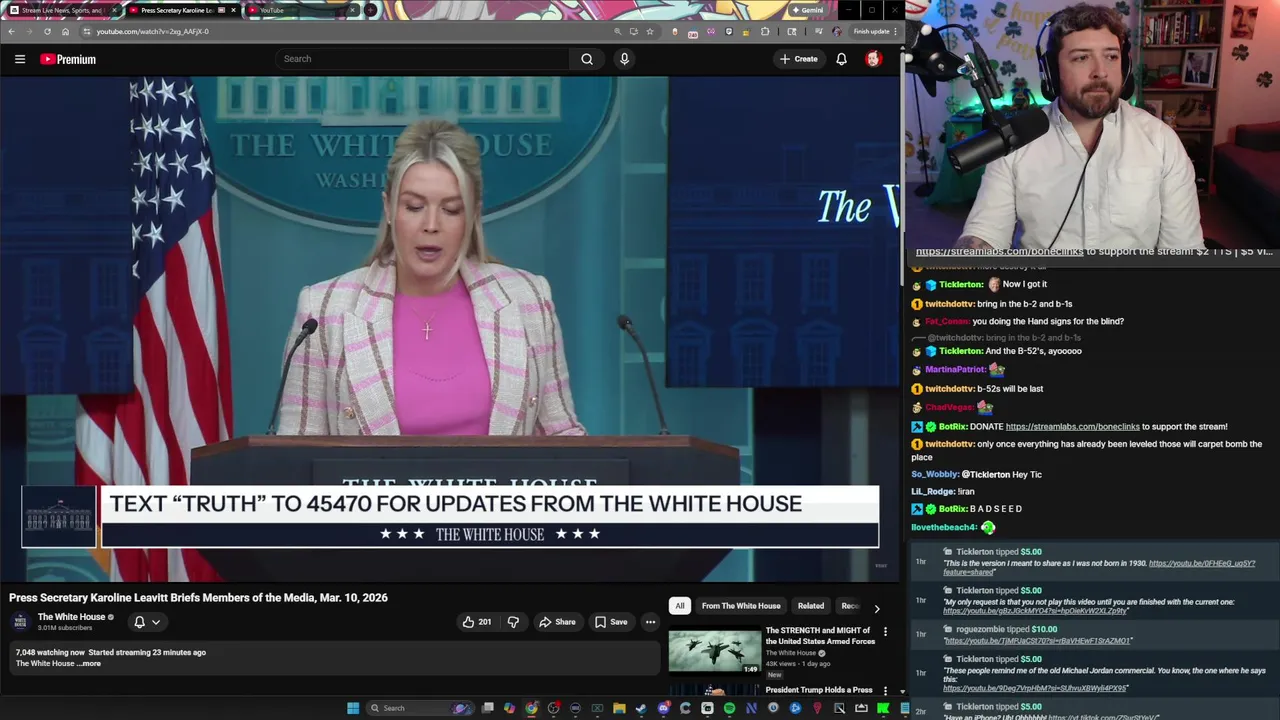This screenshot has height=720, width=1280.
Task: Open President Trump Holds a Press video title
Action: point(819,690)
